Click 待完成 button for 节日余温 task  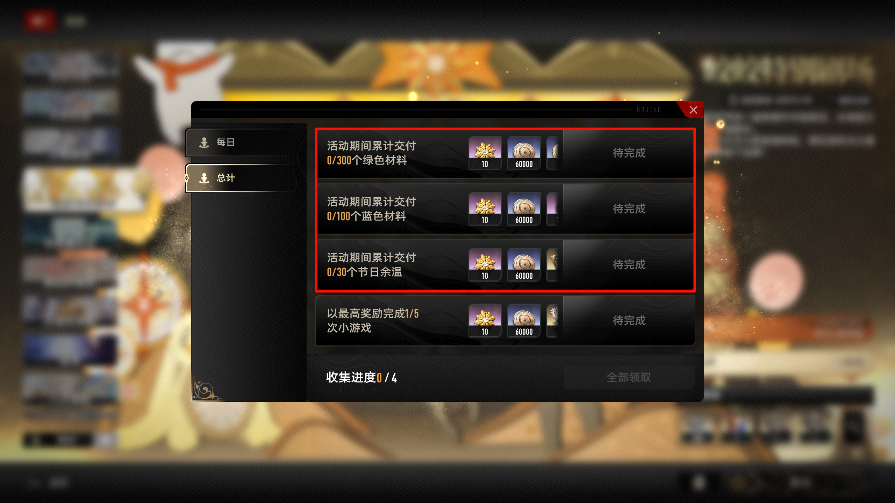[x=628, y=264]
